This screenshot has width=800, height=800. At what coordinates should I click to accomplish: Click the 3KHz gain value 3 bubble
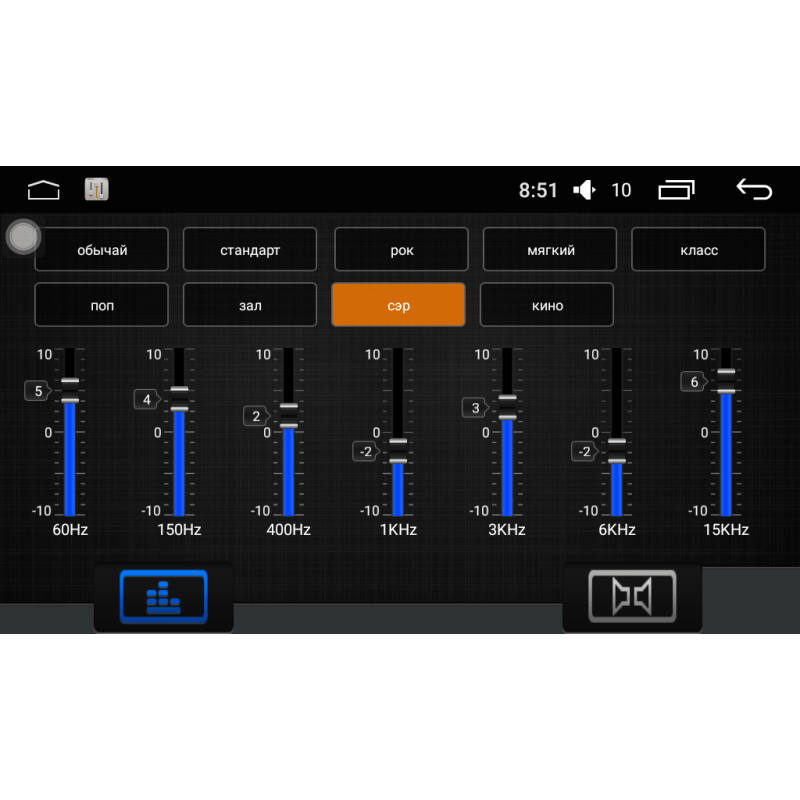pos(475,408)
